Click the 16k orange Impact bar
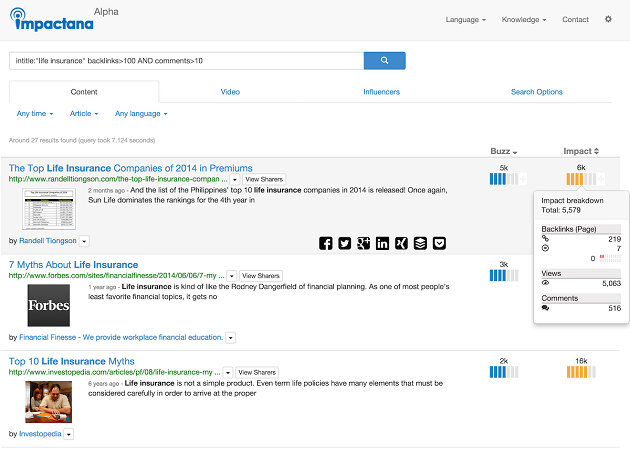This screenshot has width=630, height=449. click(x=581, y=372)
